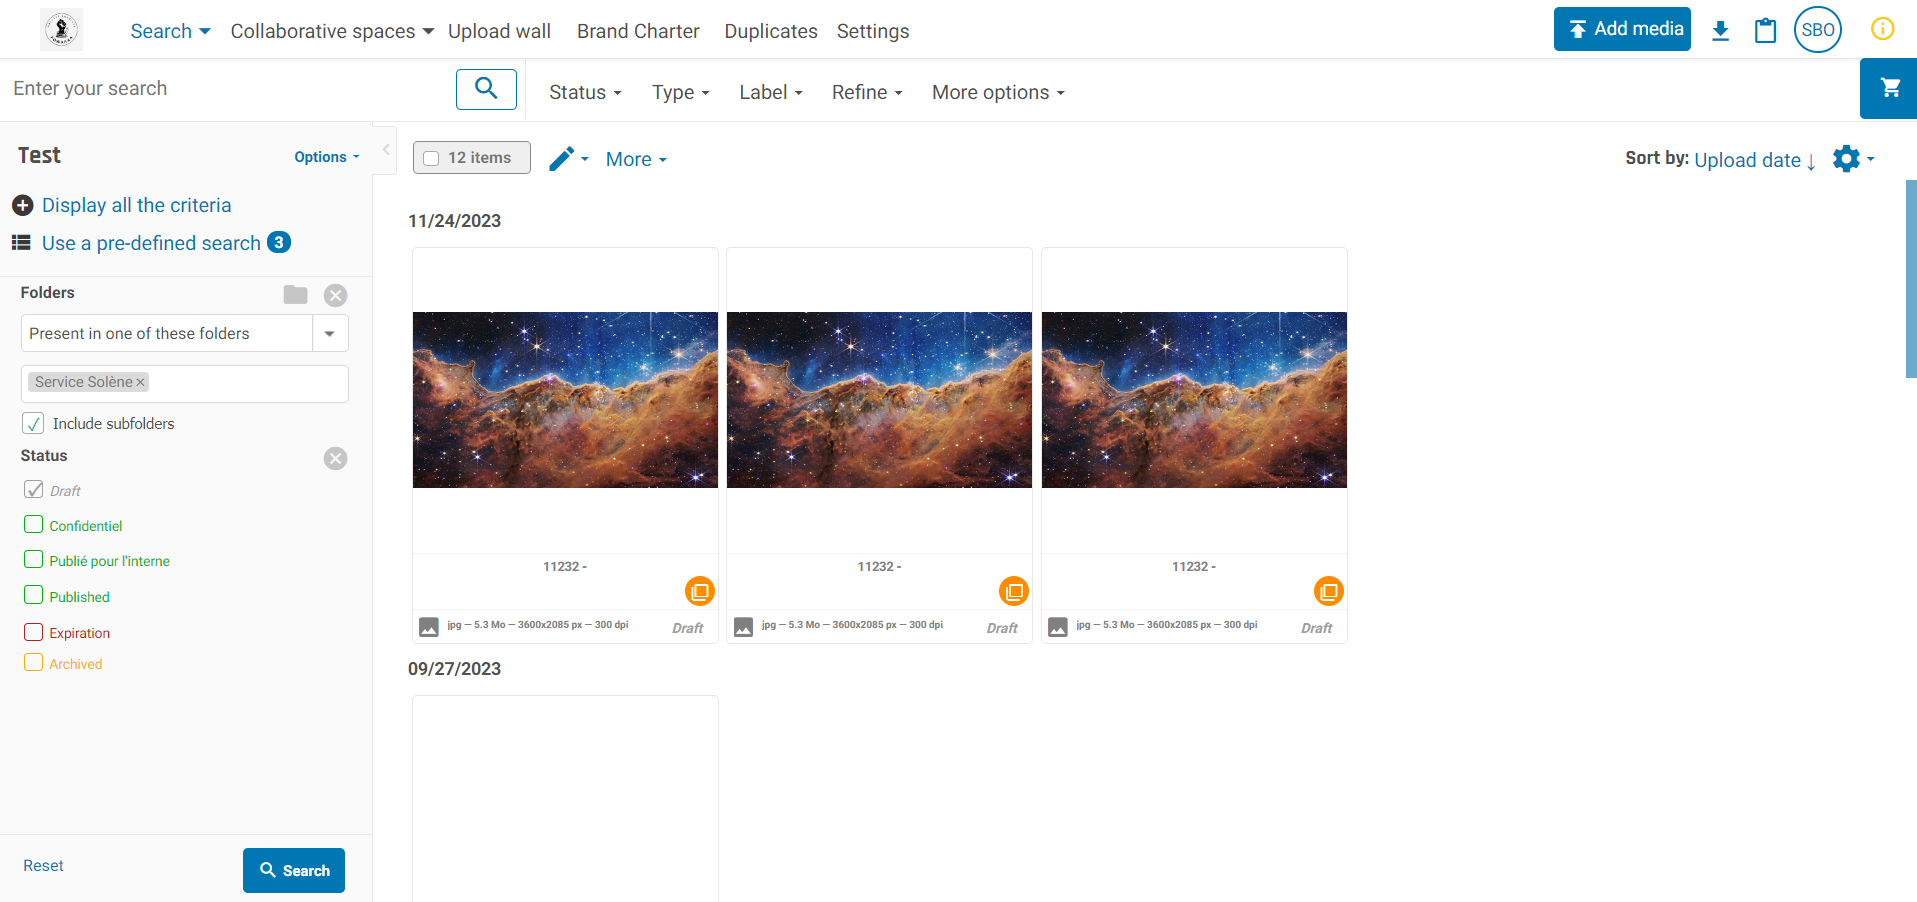The height and width of the screenshot is (902, 1917).
Task: Open the display settings gear icon
Action: pyautogui.click(x=1846, y=158)
